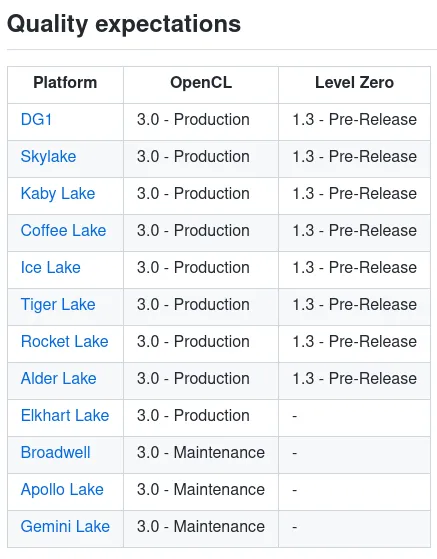This screenshot has height=559, width=437.
Task: Visit the Ice Lake link
Action: tap(50, 268)
